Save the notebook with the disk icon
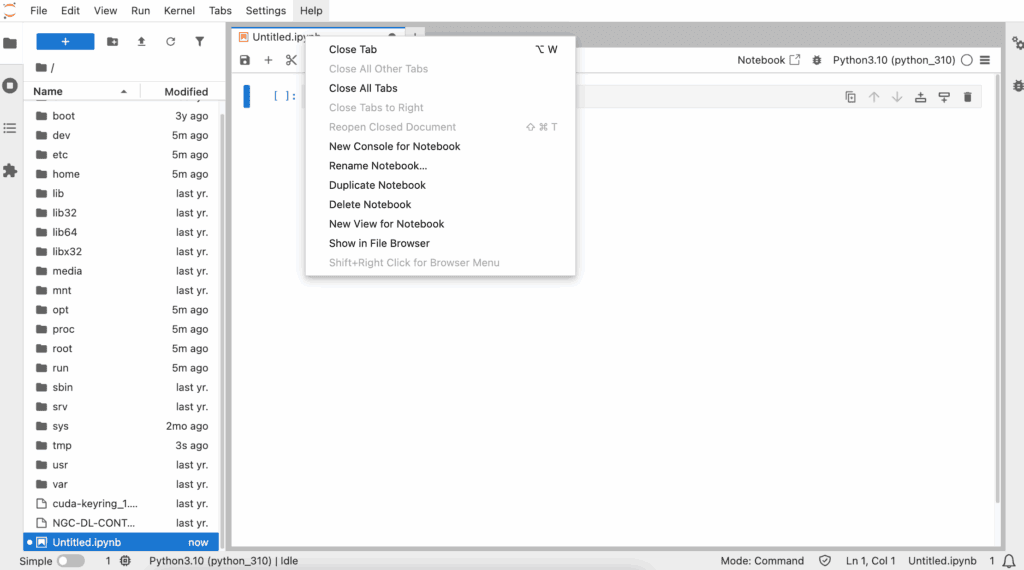1024x570 pixels. [x=245, y=60]
